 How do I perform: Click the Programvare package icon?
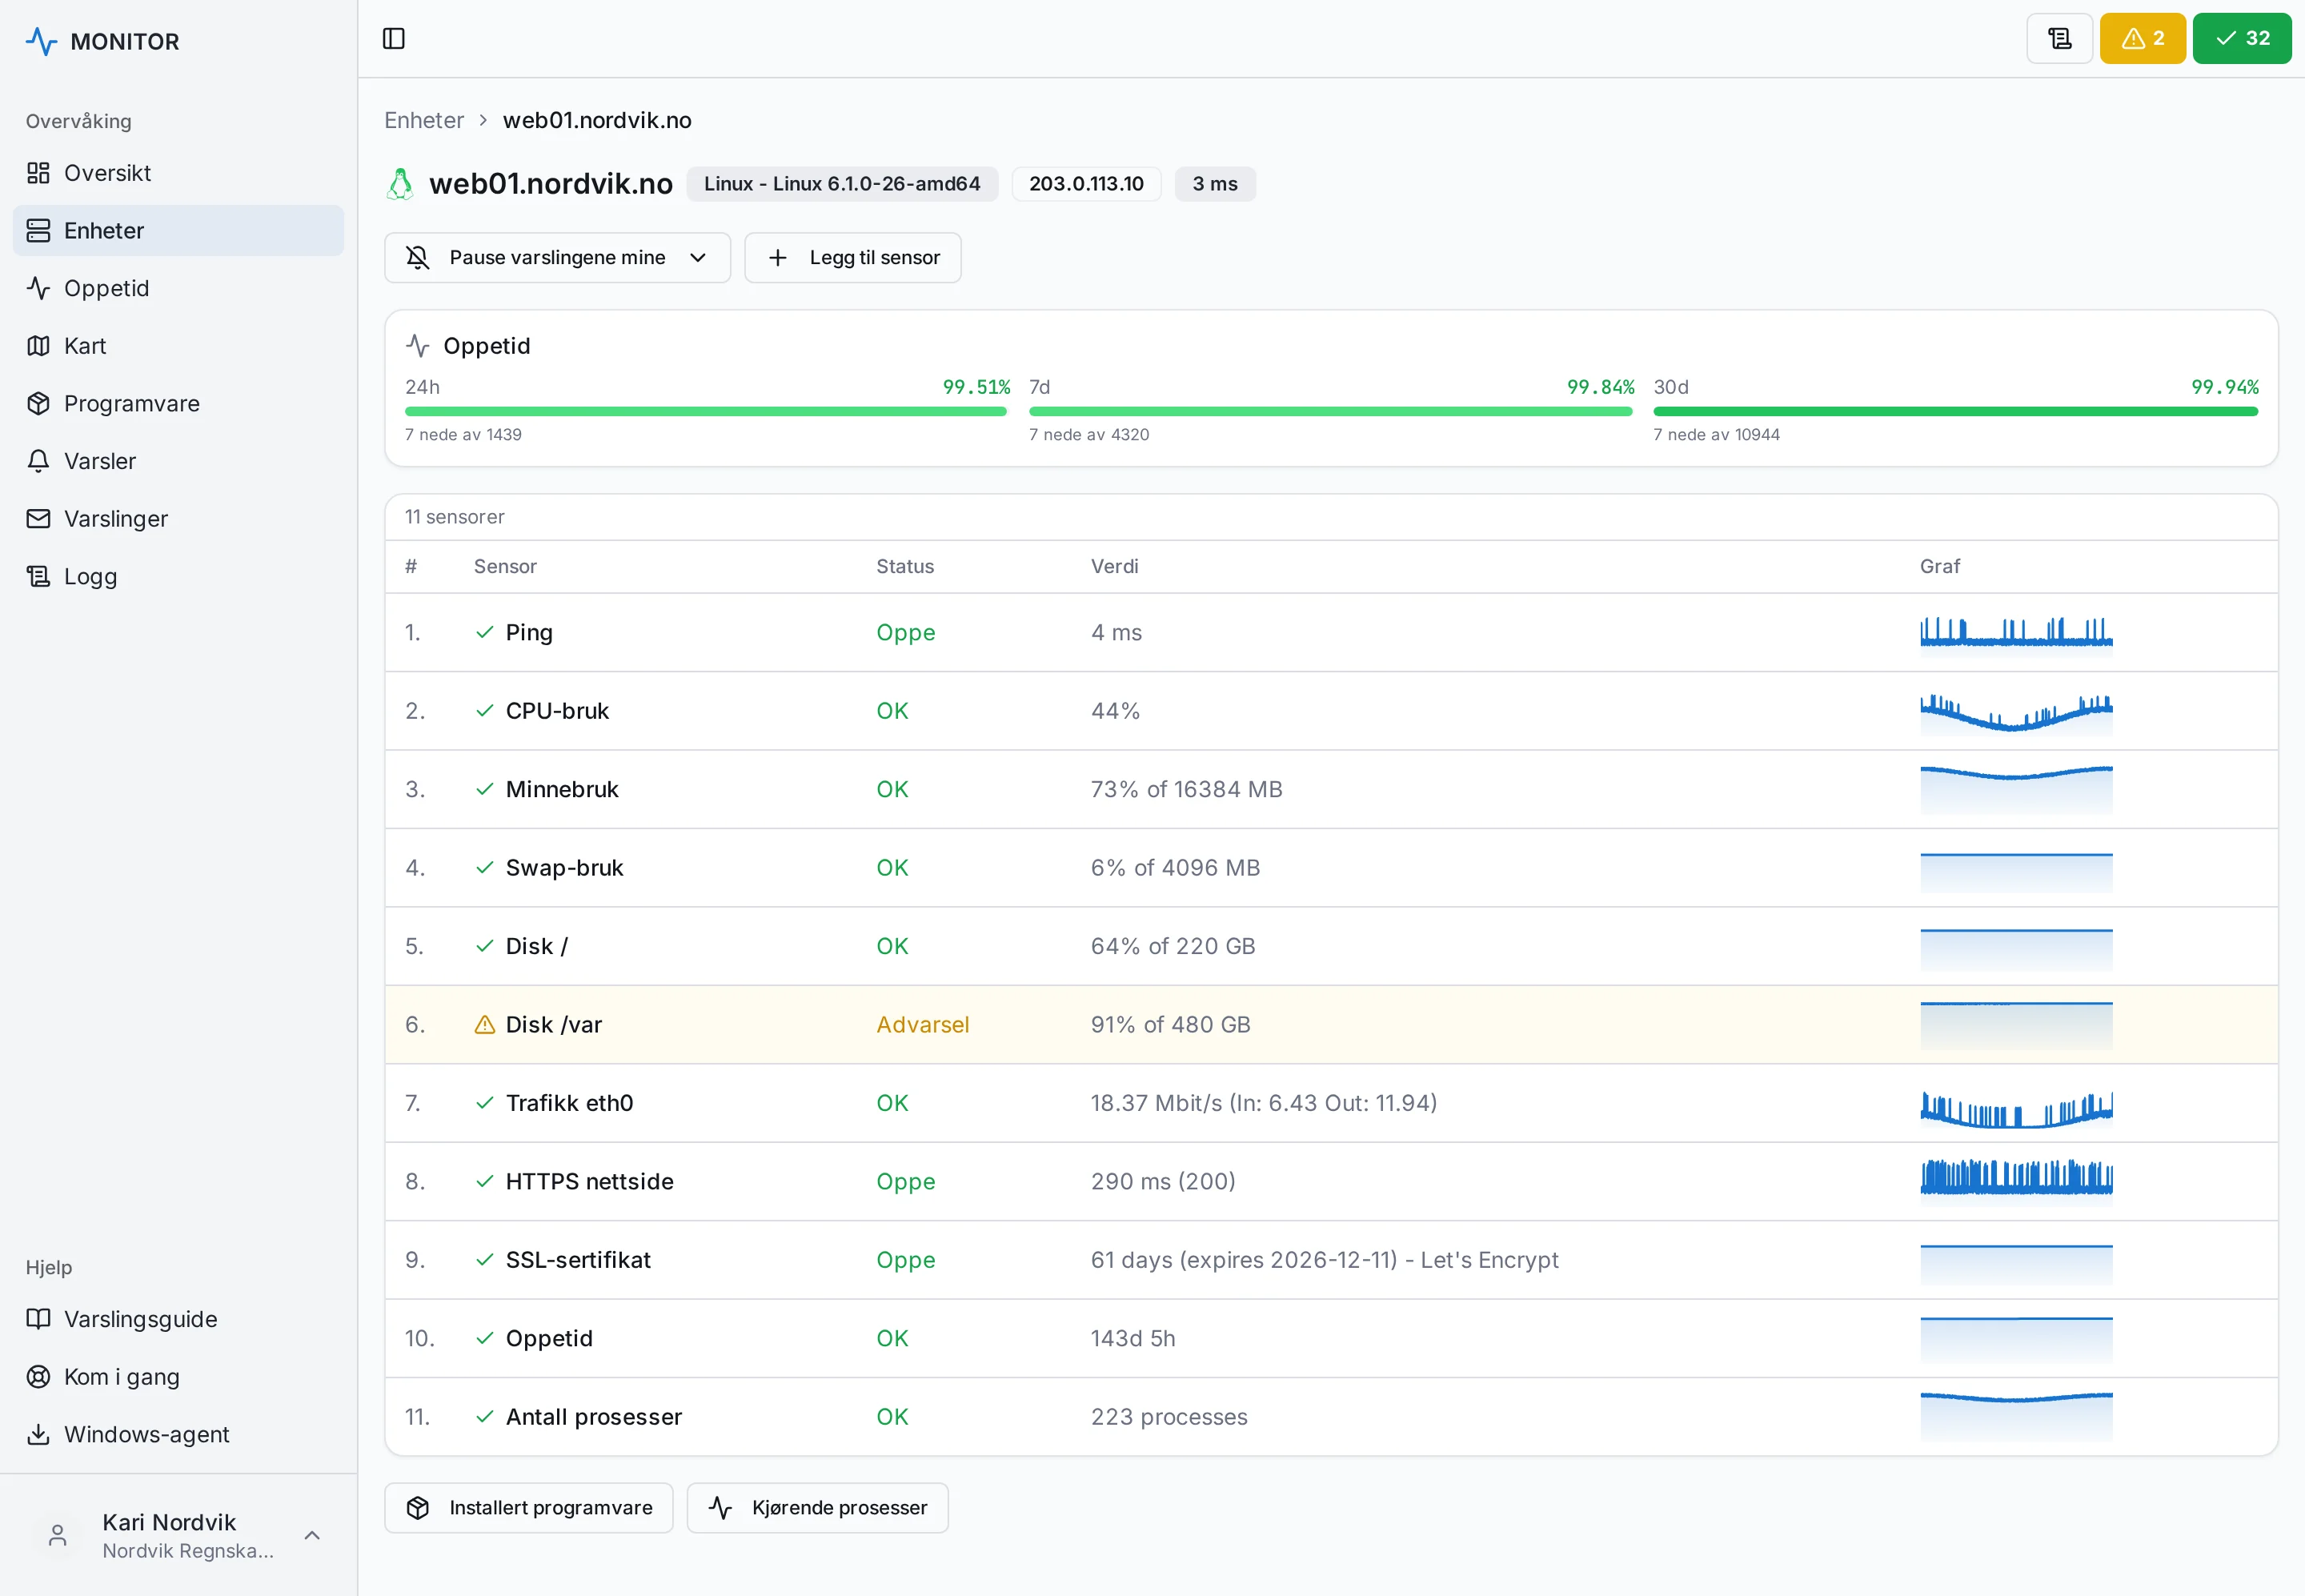pos(38,404)
